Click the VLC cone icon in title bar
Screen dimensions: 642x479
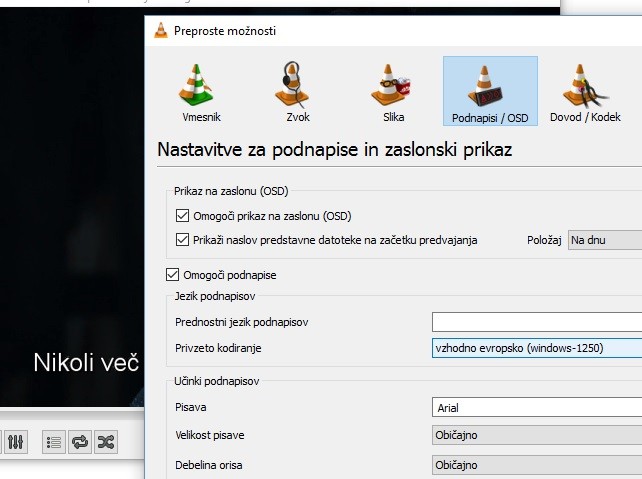(x=161, y=30)
